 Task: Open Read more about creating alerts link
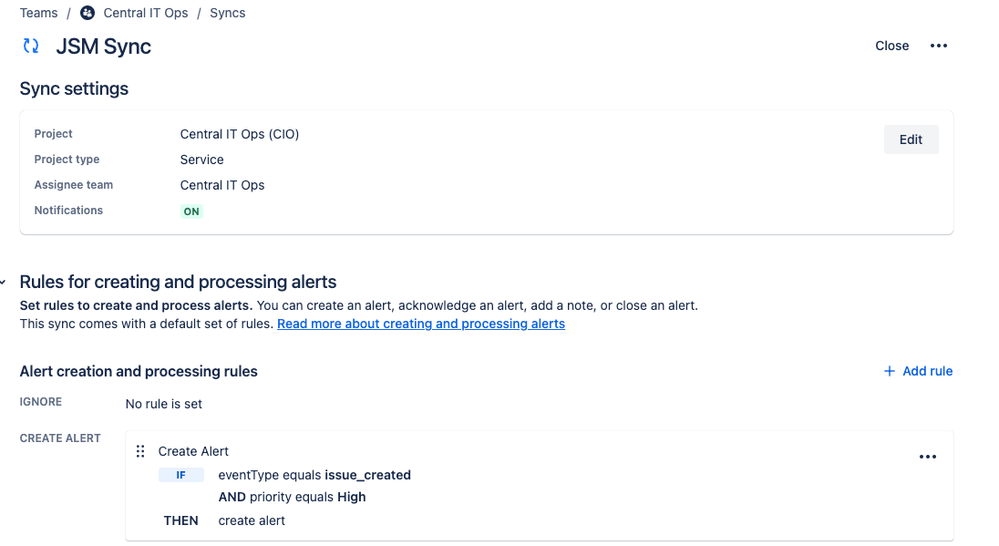[421, 324]
